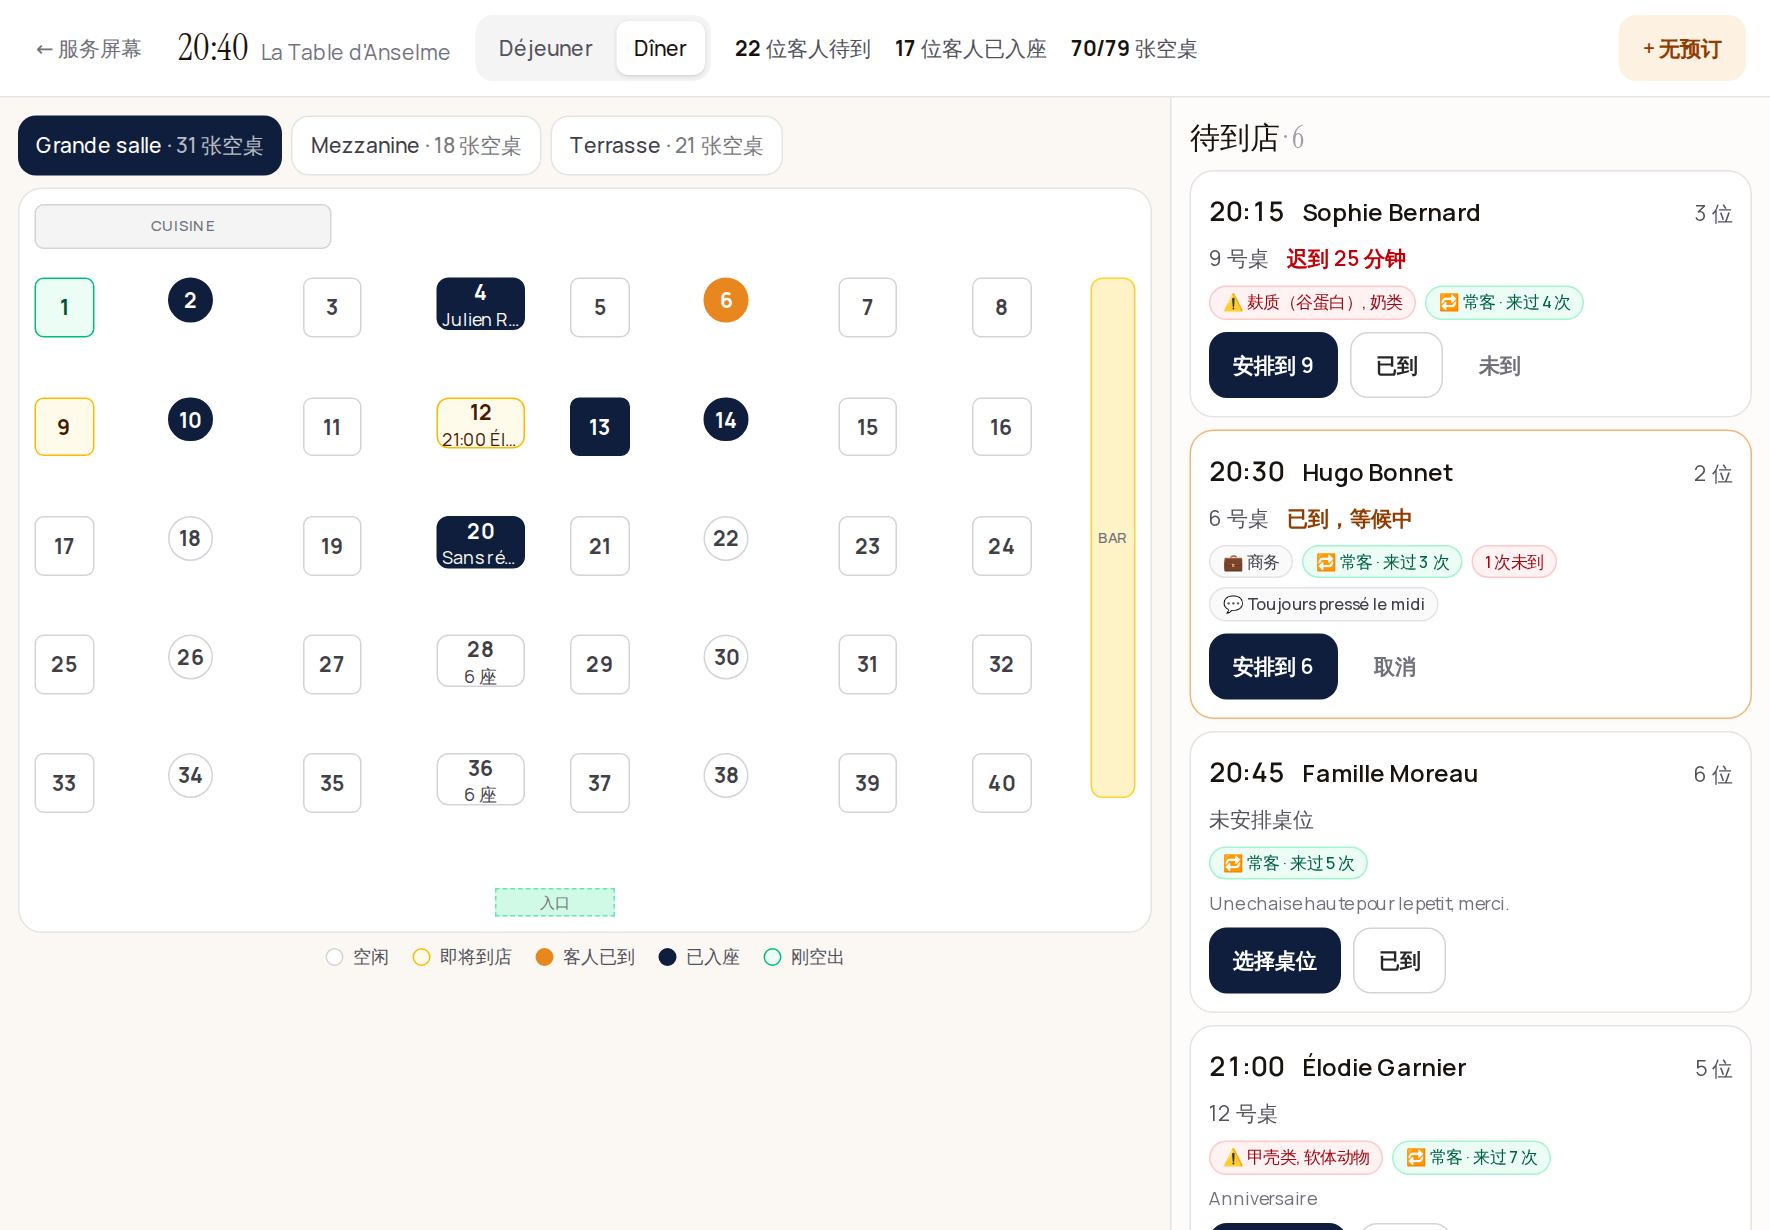Click Hugo Bonnet's 1次未到 tag
Viewport: 1770px width, 1230px height.
tap(1514, 563)
